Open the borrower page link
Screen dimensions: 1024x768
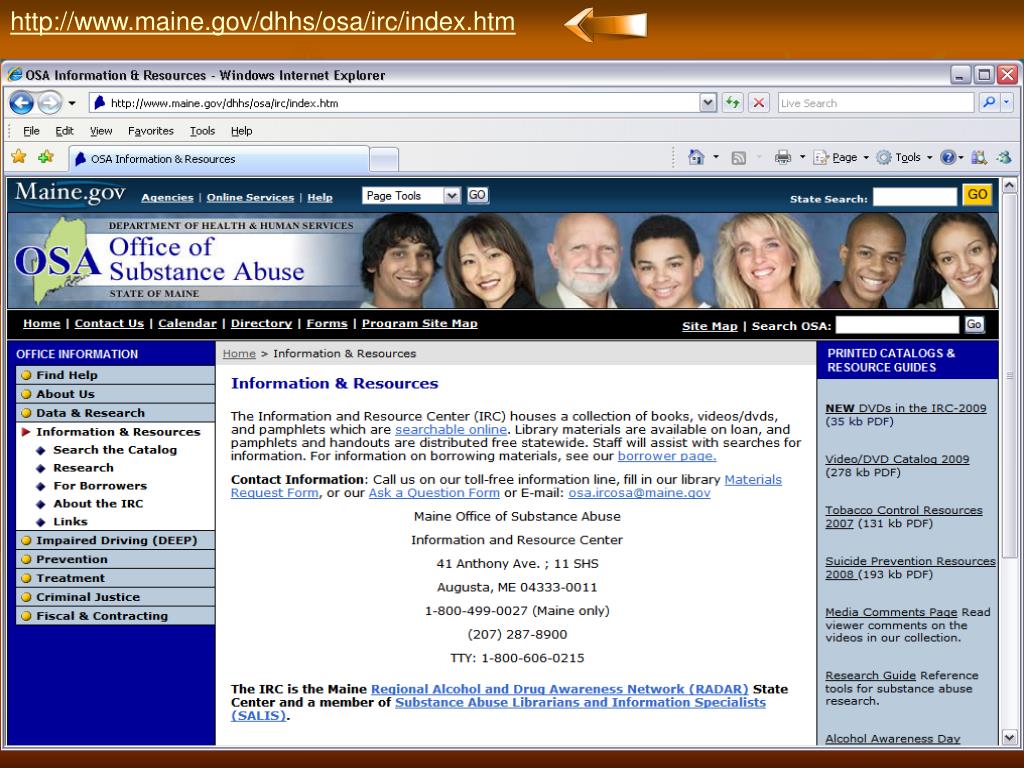pos(667,456)
